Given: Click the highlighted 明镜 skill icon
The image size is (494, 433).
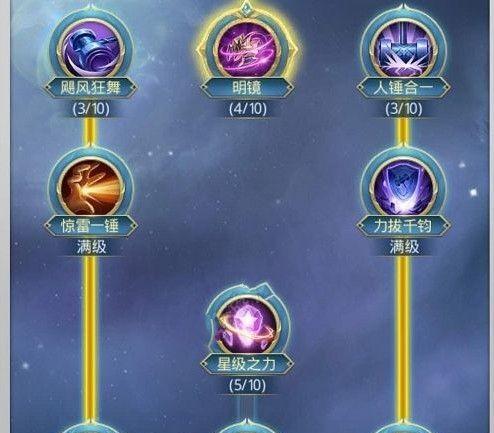Looking at the screenshot, I should (x=247, y=49).
